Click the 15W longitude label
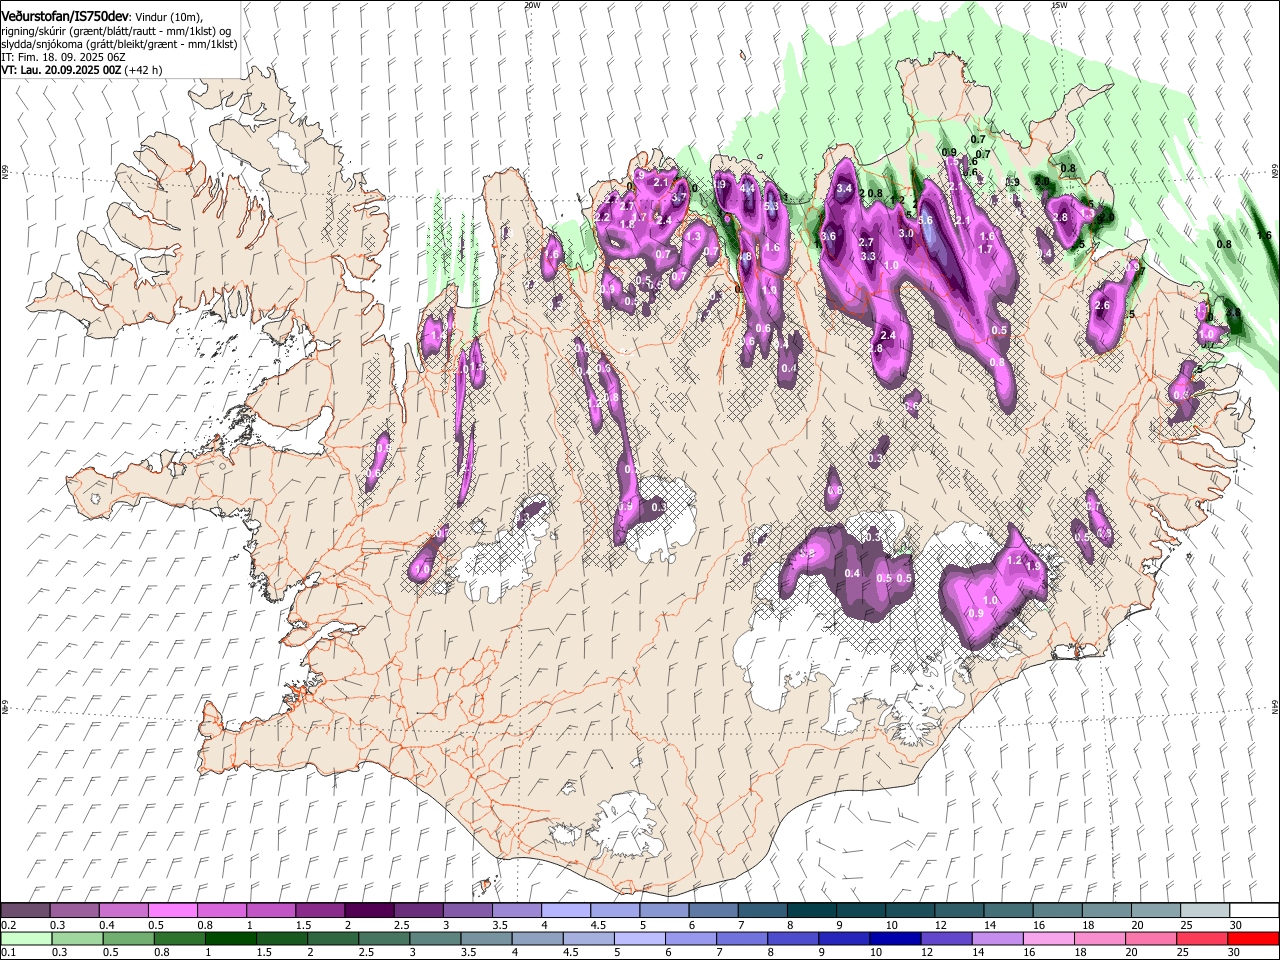The width and height of the screenshot is (1280, 960). [1059, 5]
